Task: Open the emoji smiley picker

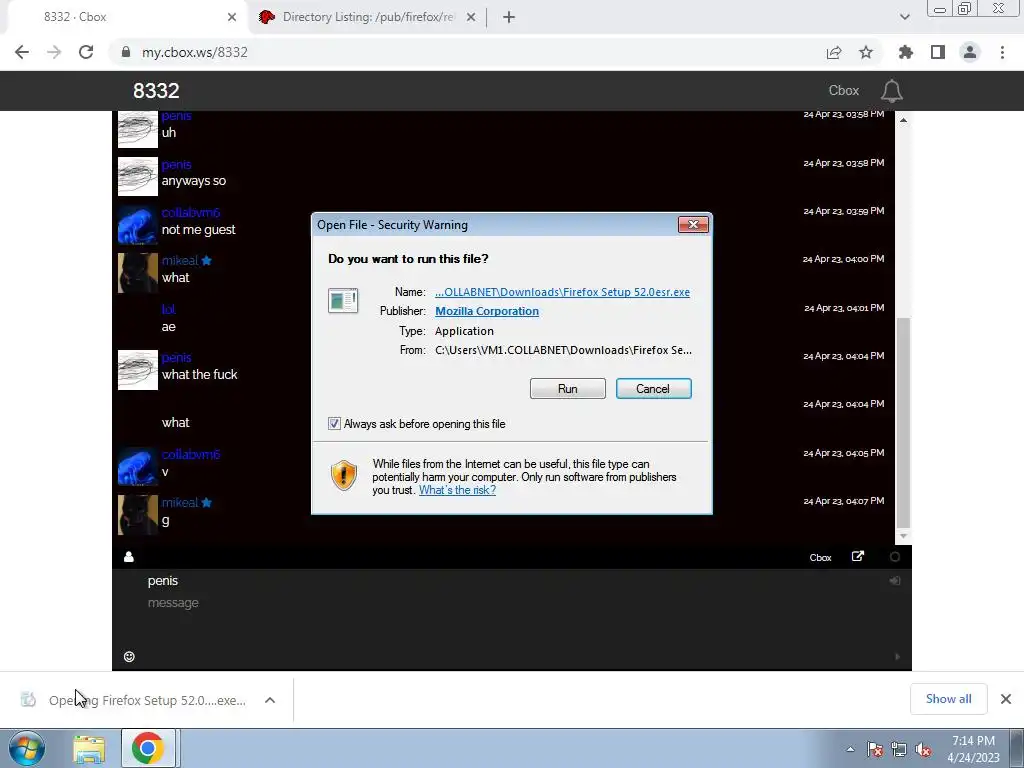Action: 129,657
